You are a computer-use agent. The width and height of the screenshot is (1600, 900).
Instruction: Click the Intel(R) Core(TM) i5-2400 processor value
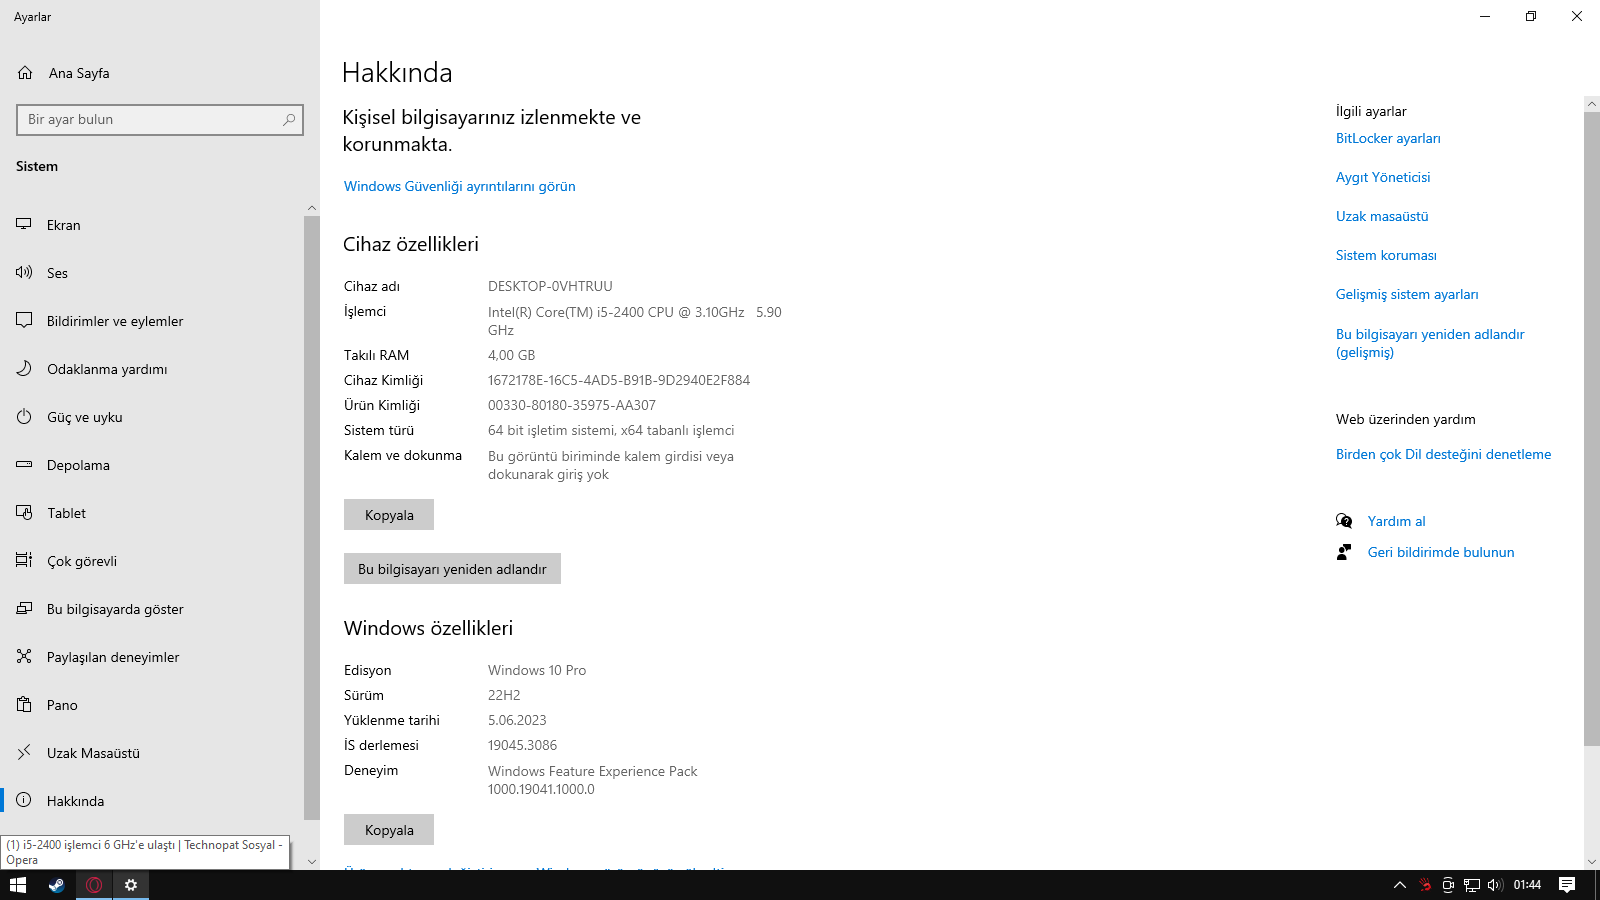coord(635,322)
